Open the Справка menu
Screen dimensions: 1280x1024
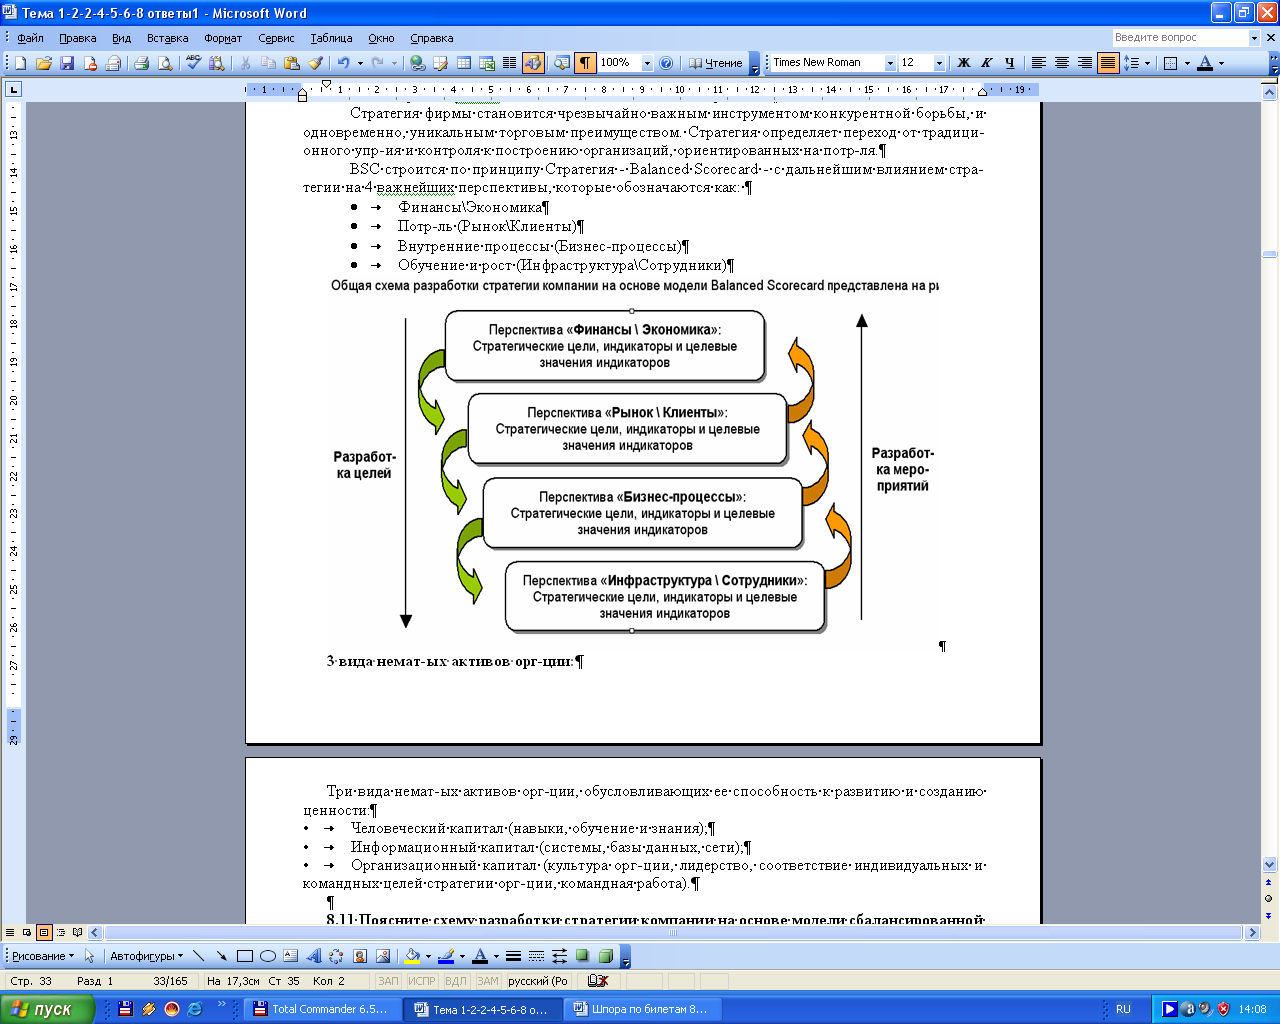[431, 38]
